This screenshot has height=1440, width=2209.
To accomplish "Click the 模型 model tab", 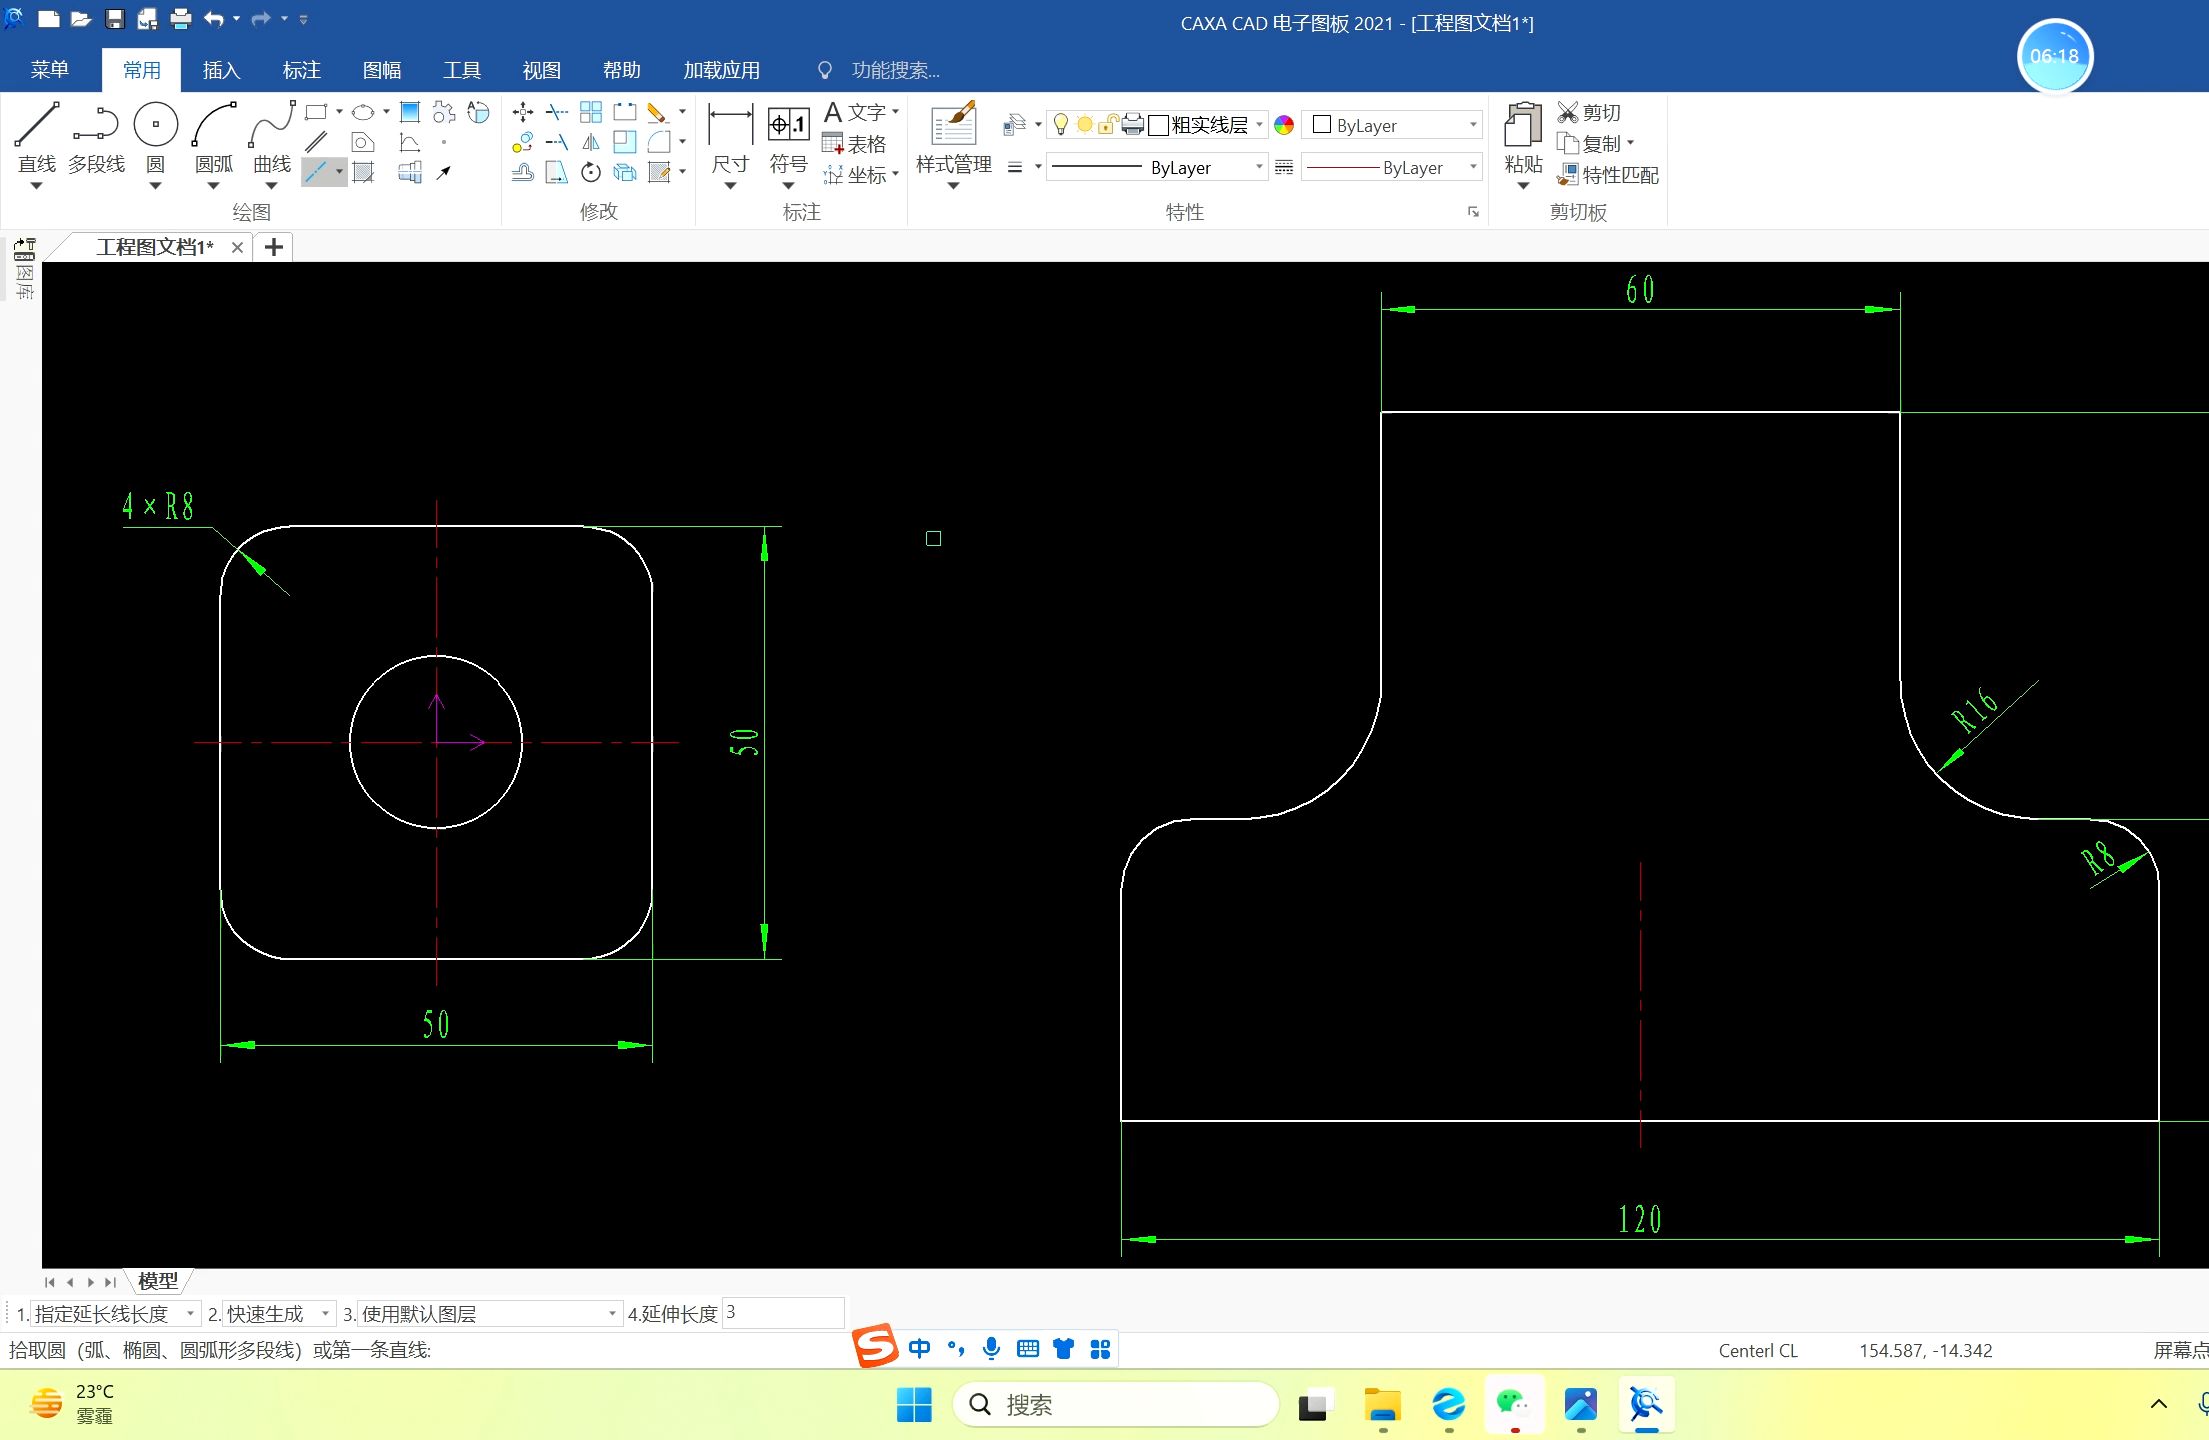I will (x=157, y=1281).
